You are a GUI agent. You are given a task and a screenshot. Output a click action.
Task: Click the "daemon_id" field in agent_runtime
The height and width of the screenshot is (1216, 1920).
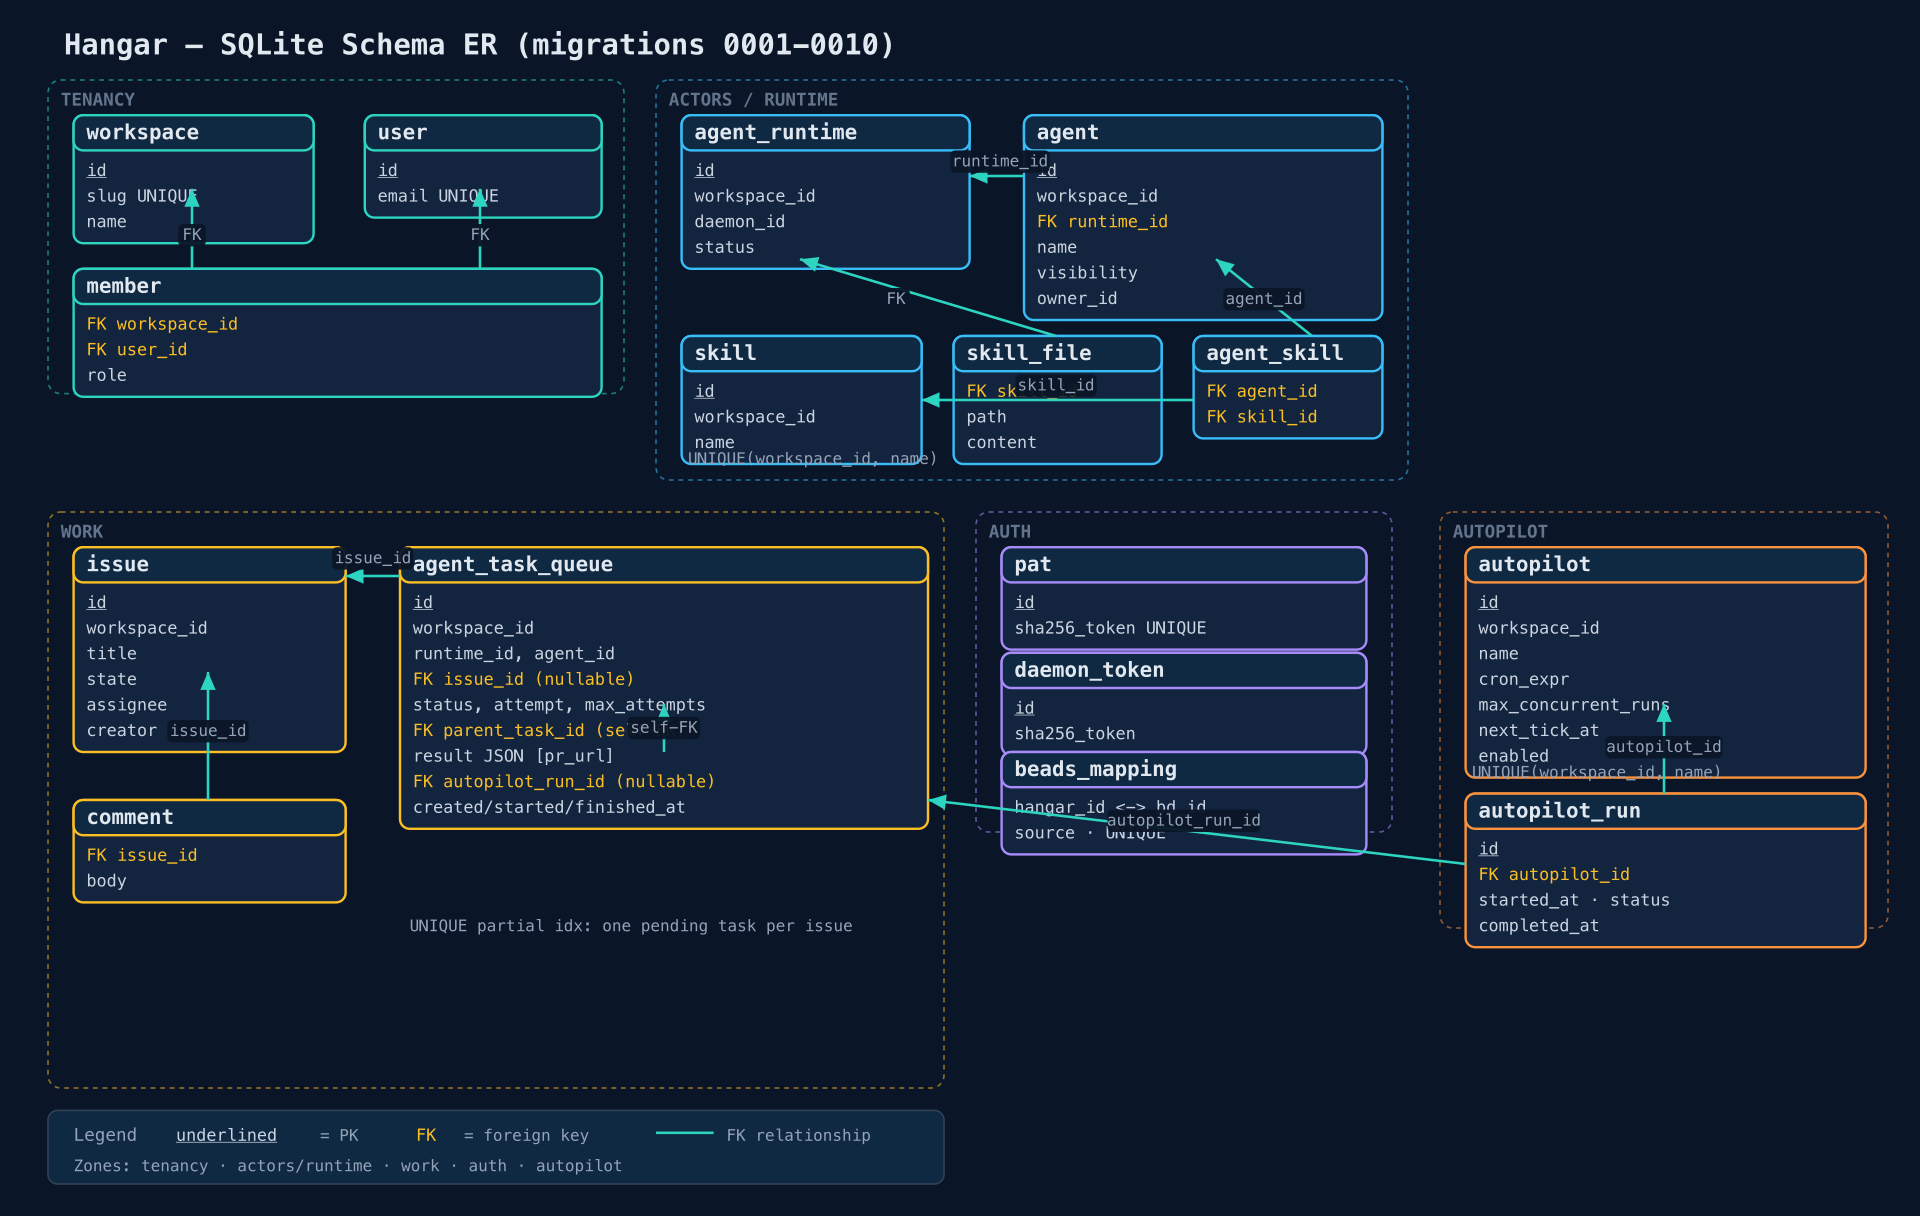tap(740, 222)
